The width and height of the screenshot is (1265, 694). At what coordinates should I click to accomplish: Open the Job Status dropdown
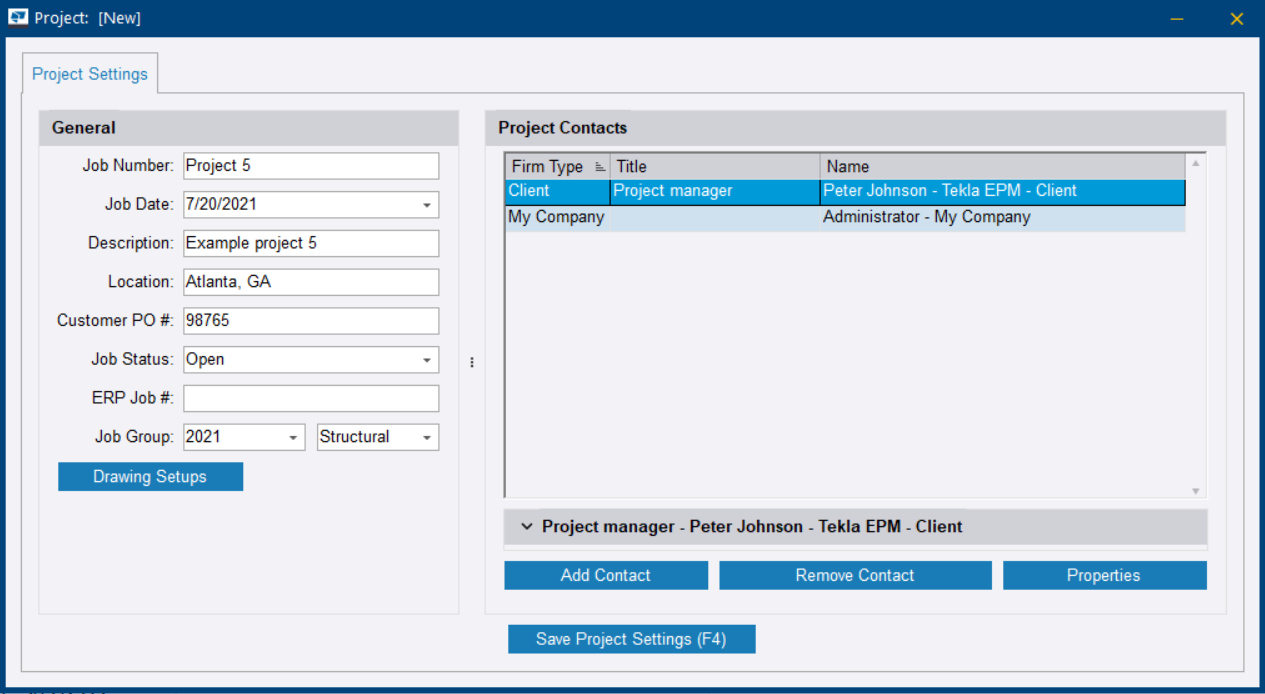click(x=427, y=360)
